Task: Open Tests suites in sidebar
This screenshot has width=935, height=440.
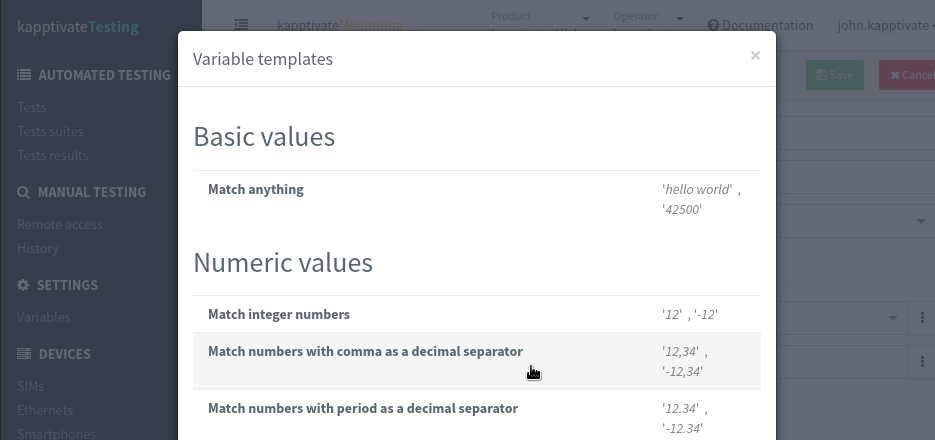Action: click(50, 131)
